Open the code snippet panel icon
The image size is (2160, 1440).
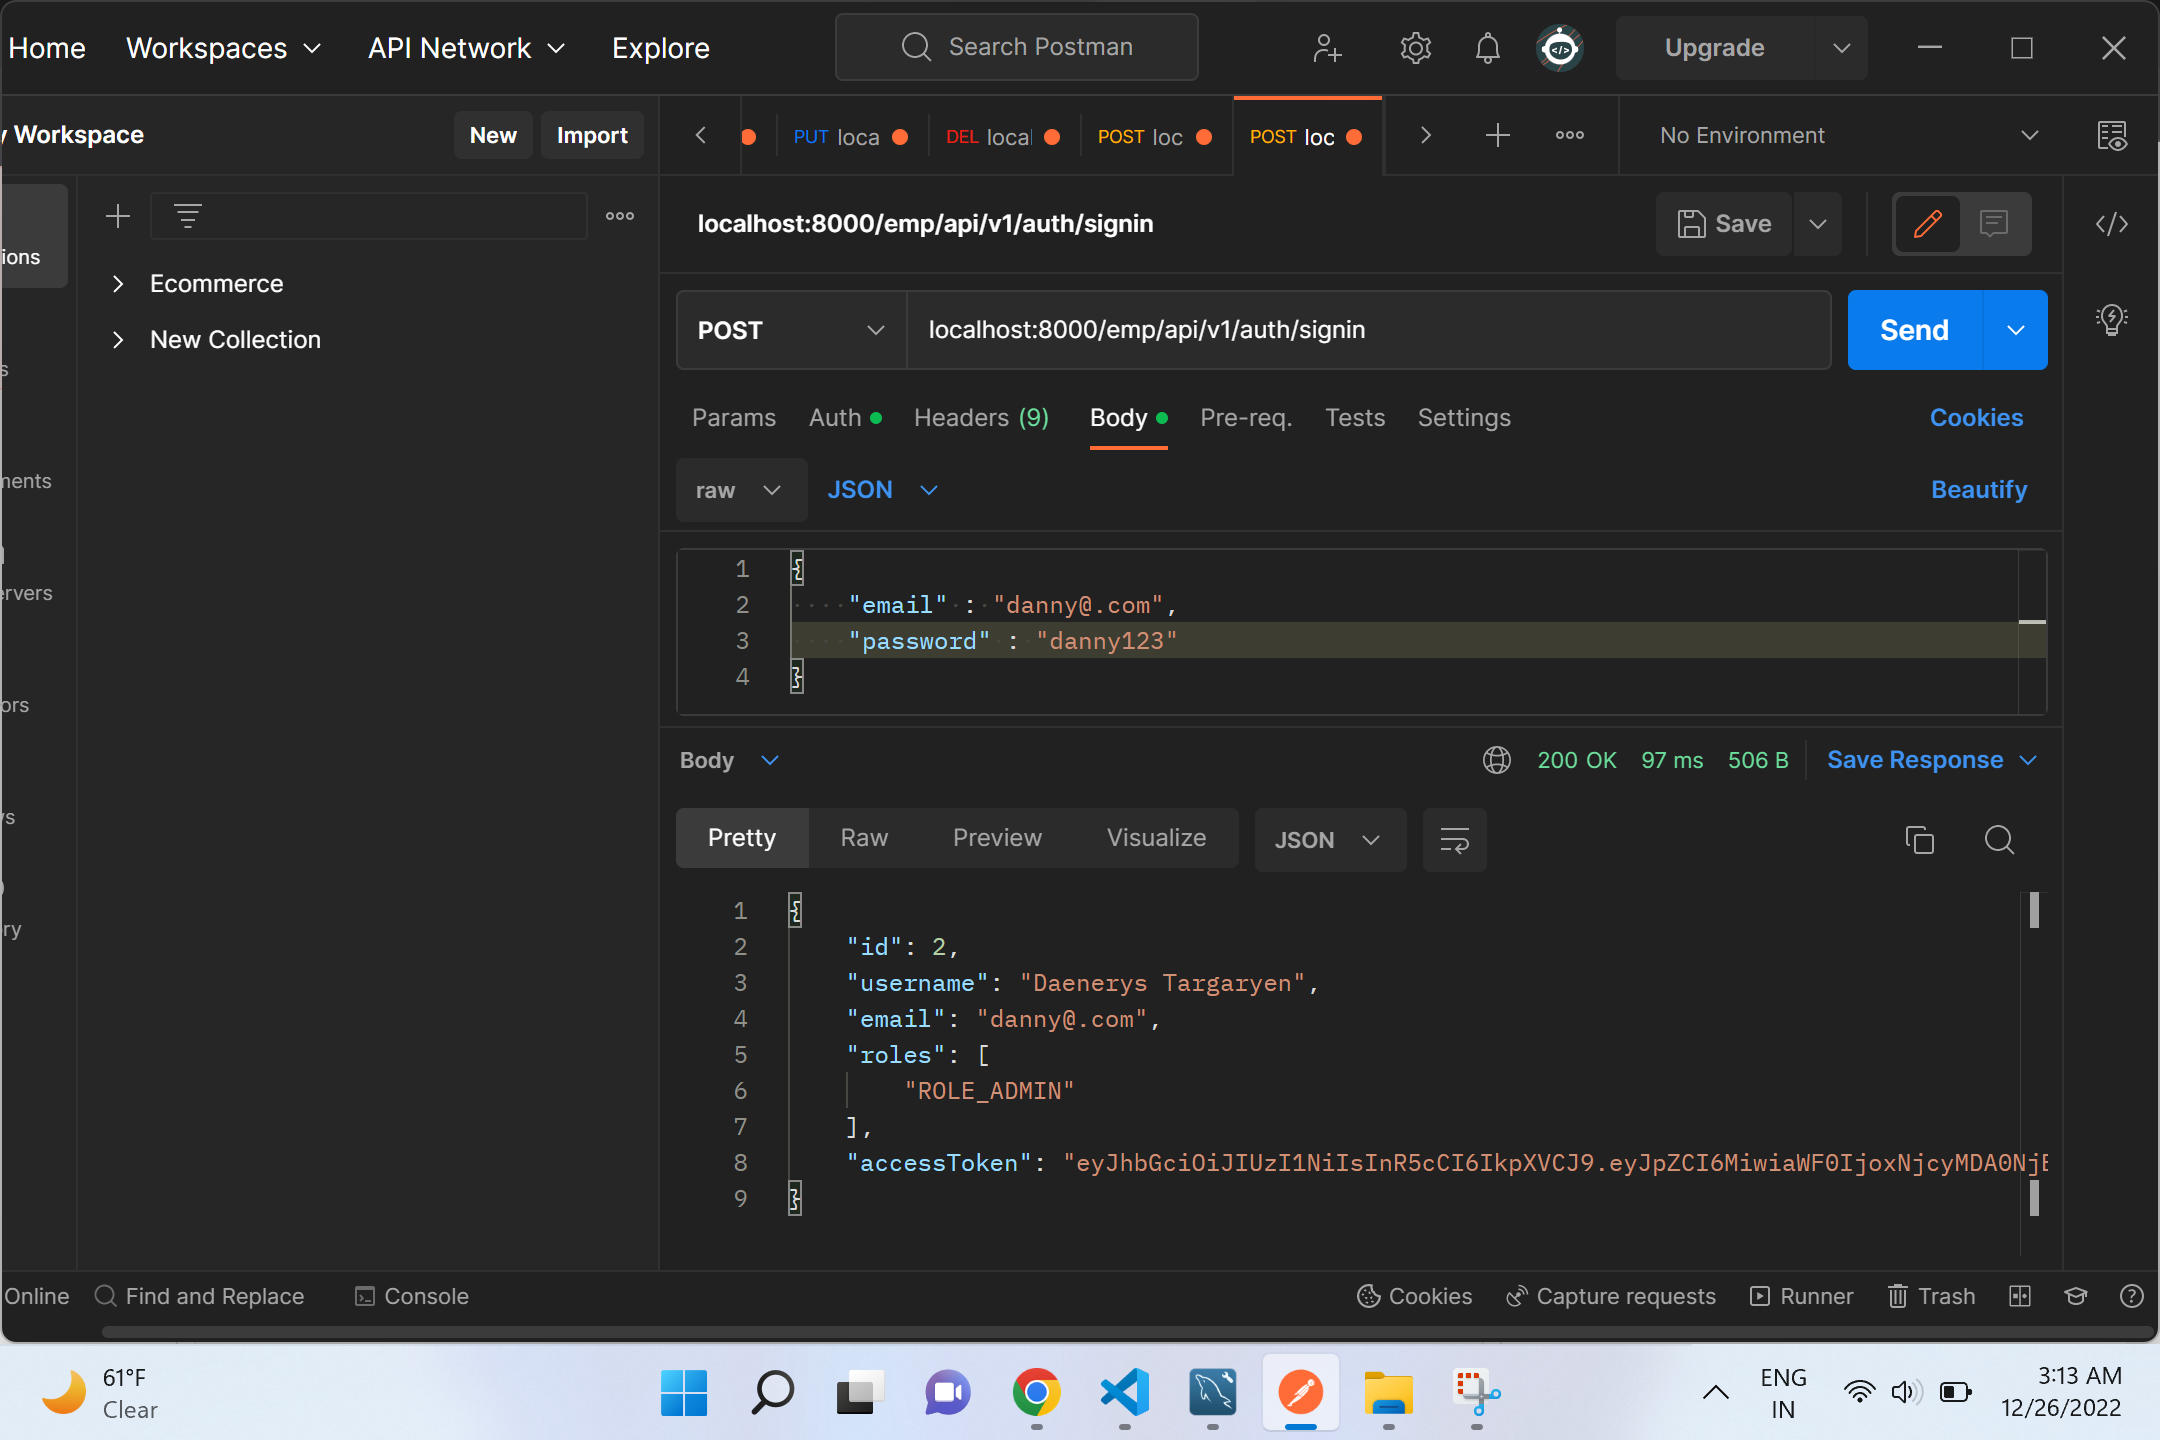(2112, 224)
